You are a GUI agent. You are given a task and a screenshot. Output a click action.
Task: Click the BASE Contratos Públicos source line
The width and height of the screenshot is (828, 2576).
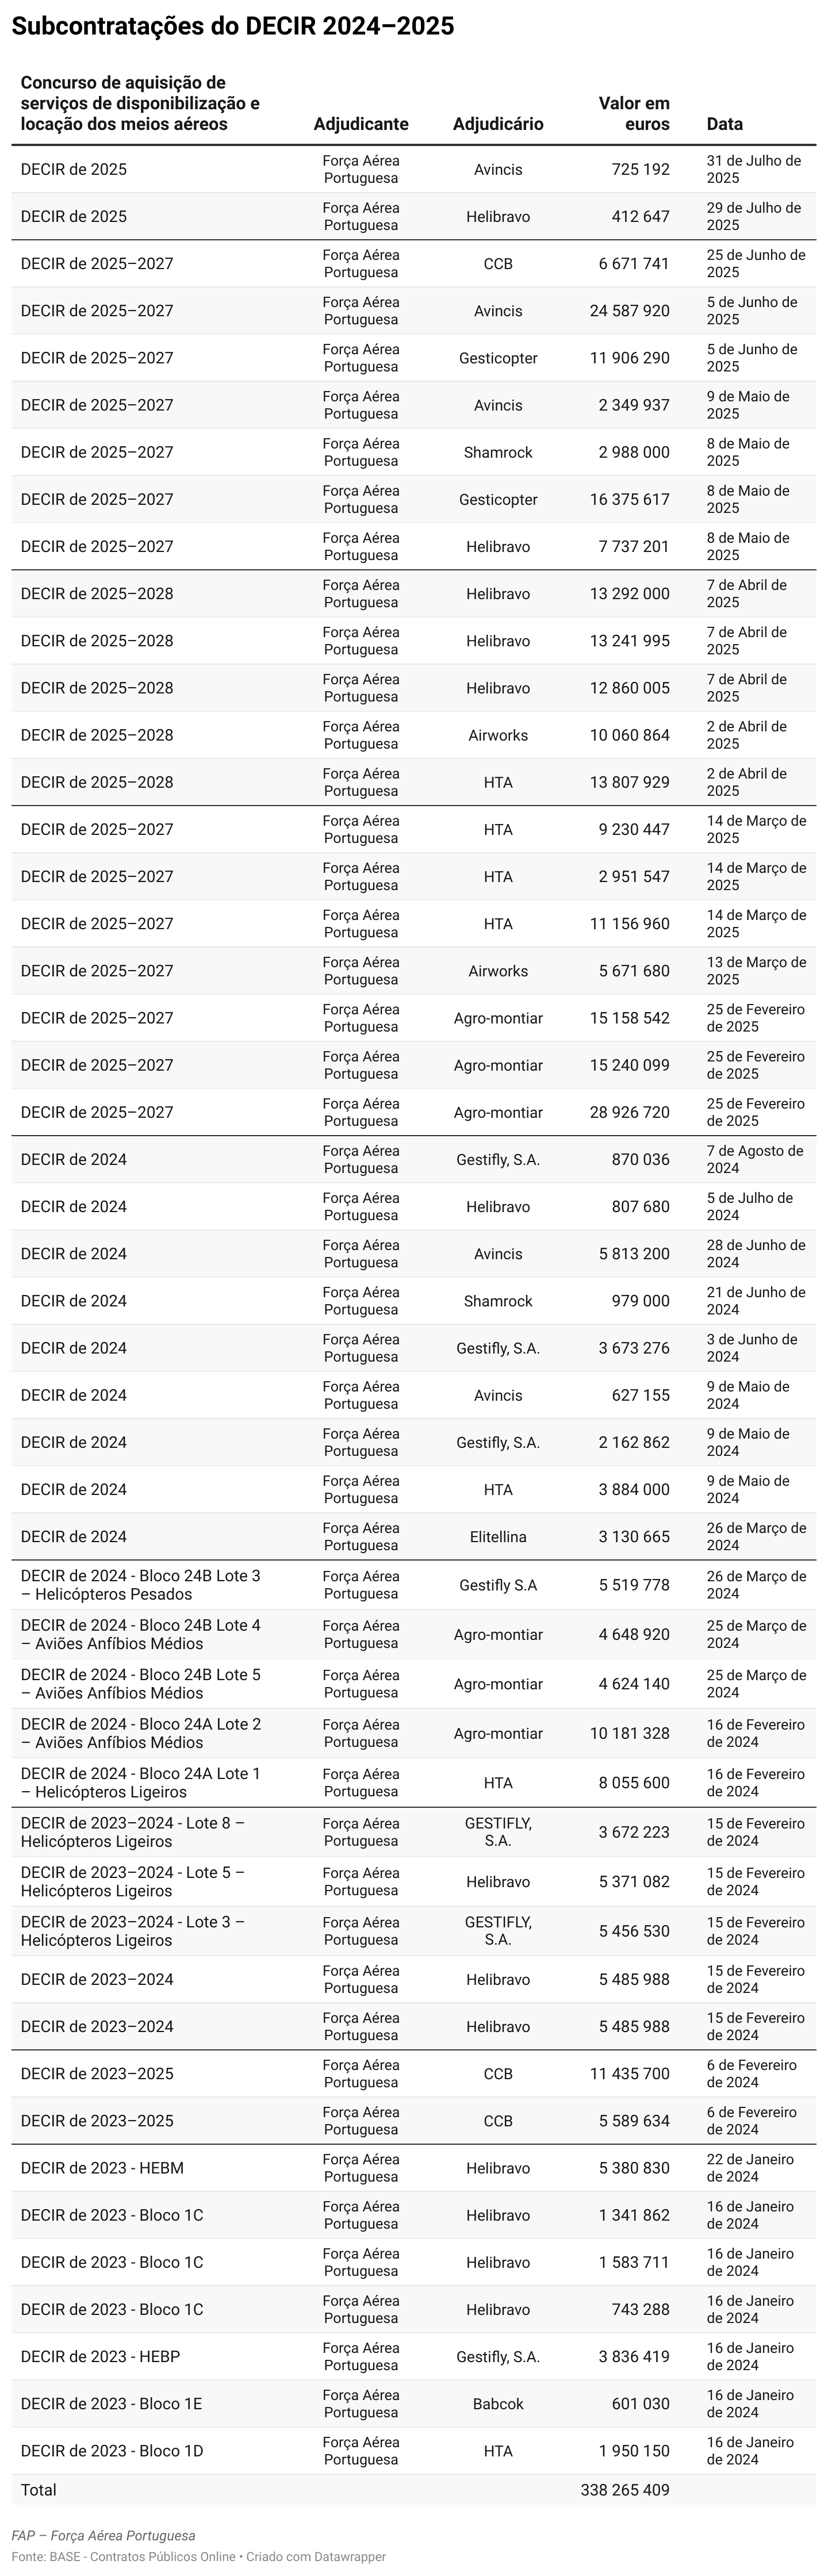coord(198,2556)
